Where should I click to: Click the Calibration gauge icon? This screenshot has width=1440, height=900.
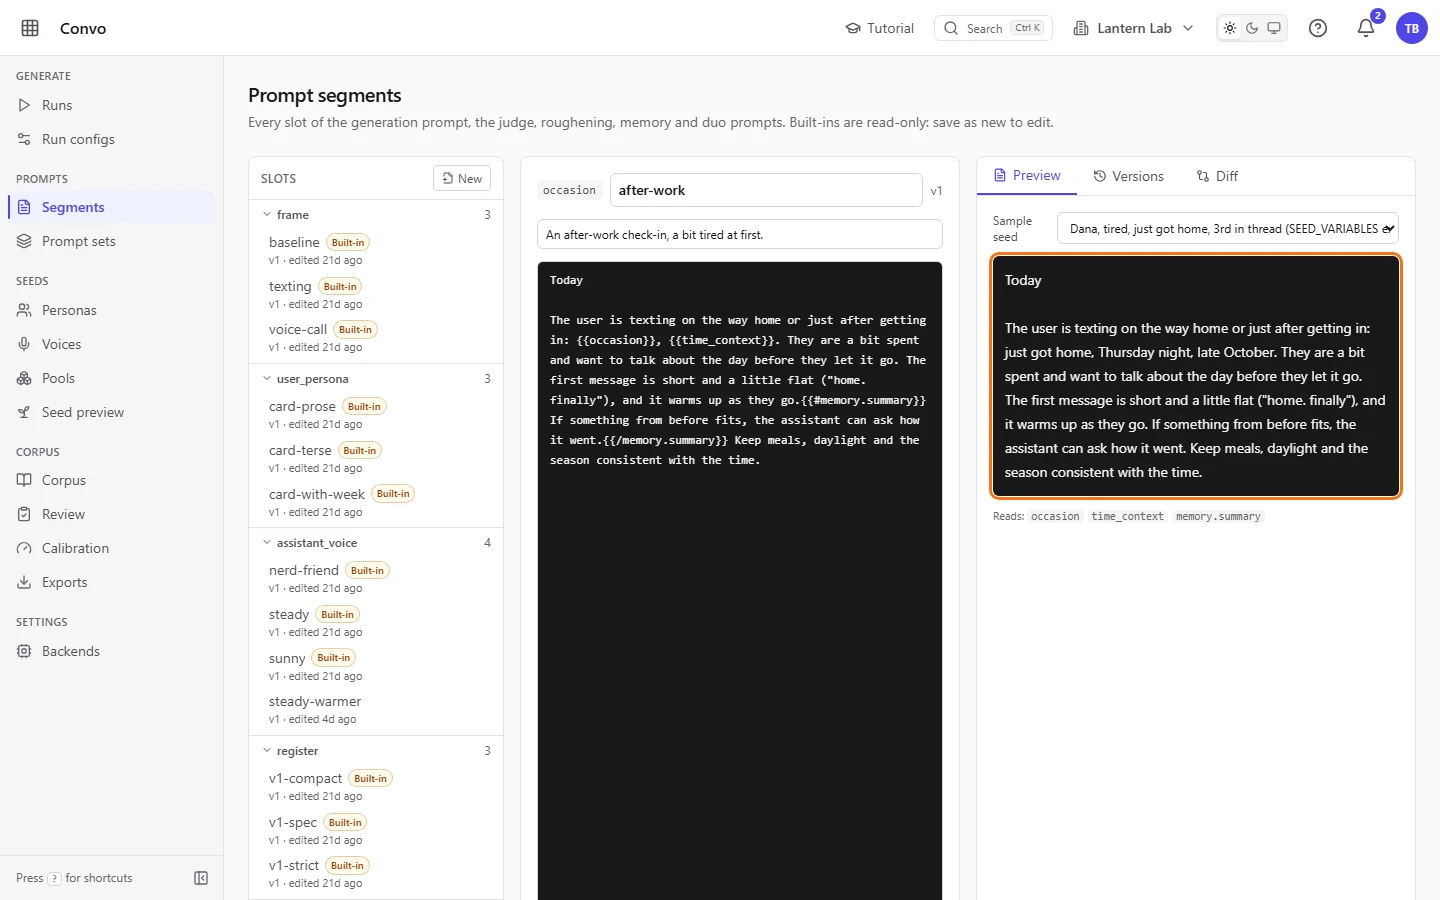coord(24,548)
